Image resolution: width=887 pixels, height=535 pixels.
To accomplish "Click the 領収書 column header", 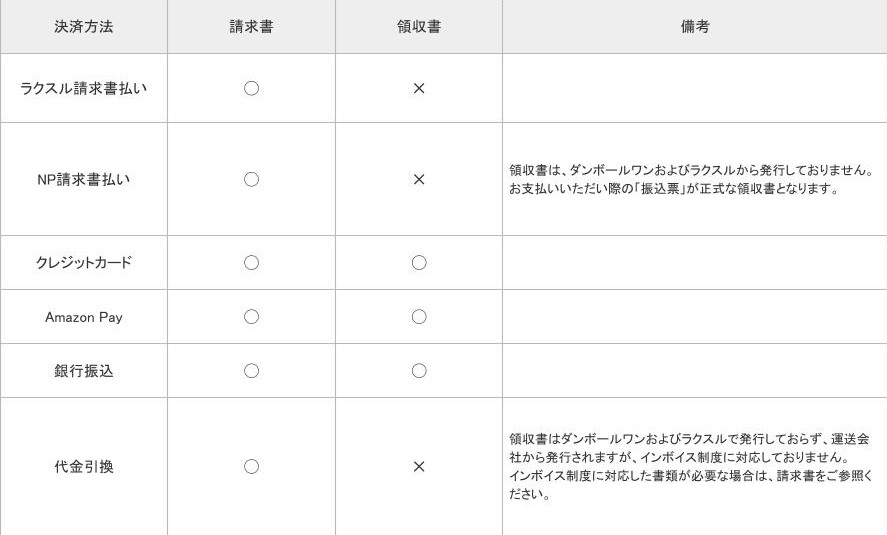I will [419, 27].
